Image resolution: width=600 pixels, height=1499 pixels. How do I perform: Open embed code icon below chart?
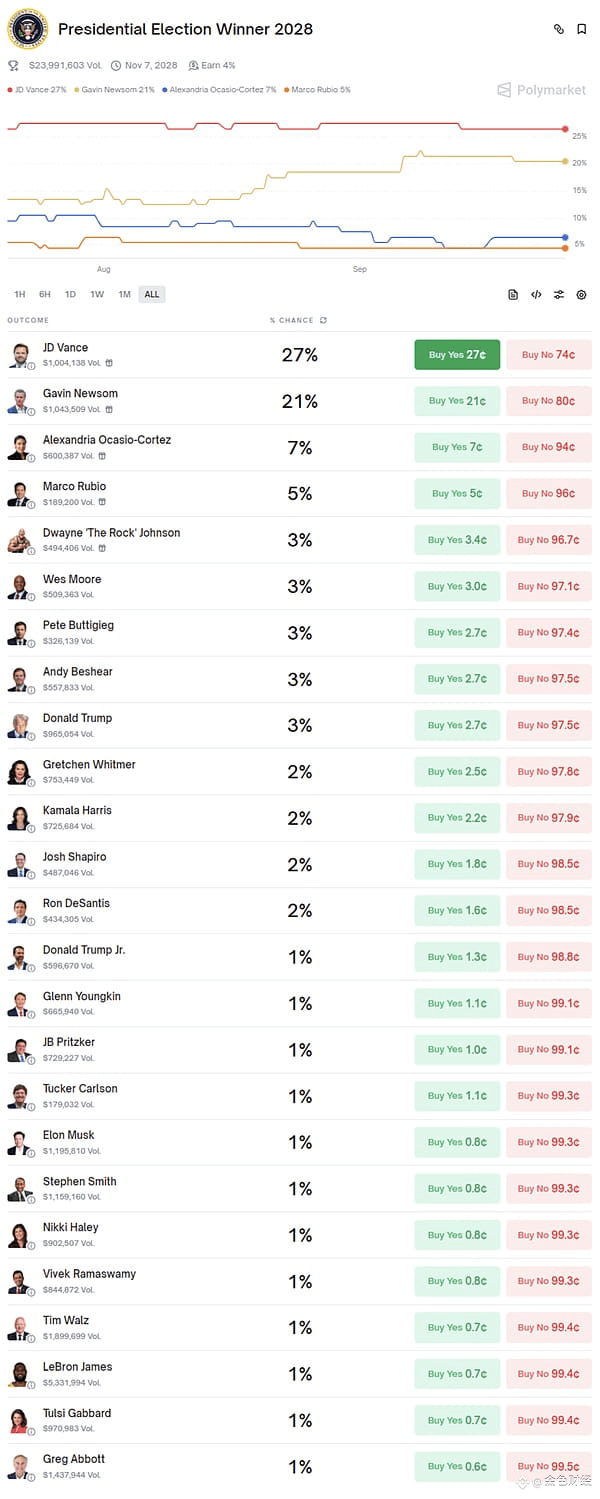536,294
